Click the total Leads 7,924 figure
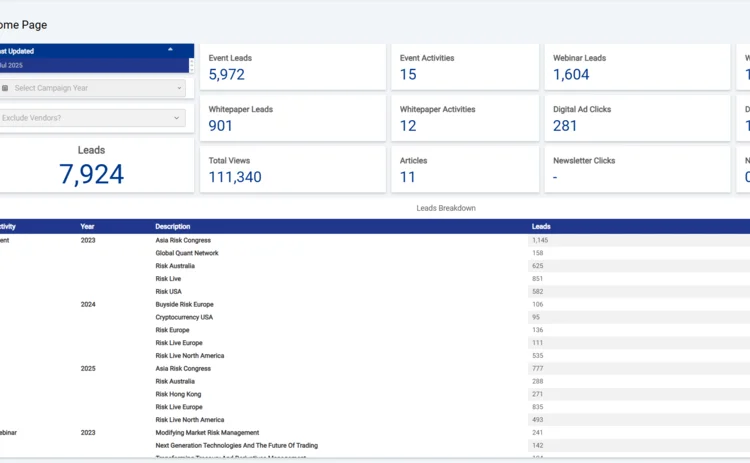750x463 pixels. (91, 174)
